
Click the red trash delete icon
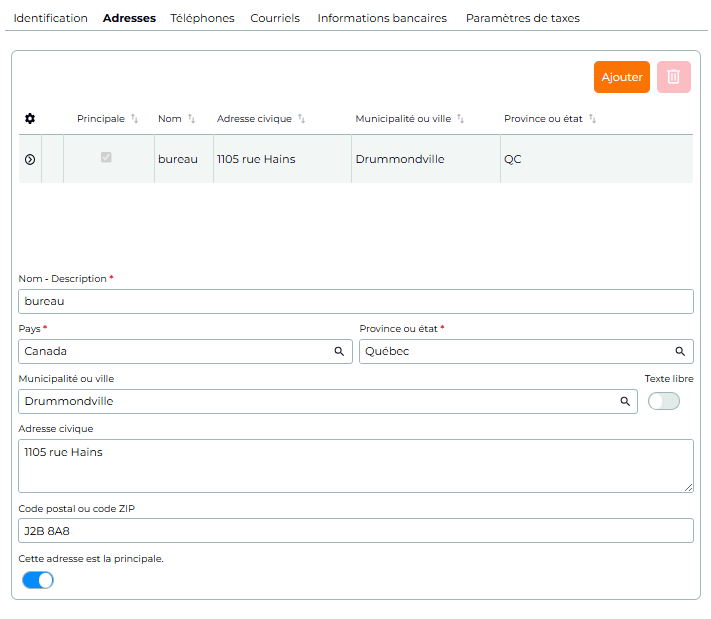pyautogui.click(x=673, y=77)
